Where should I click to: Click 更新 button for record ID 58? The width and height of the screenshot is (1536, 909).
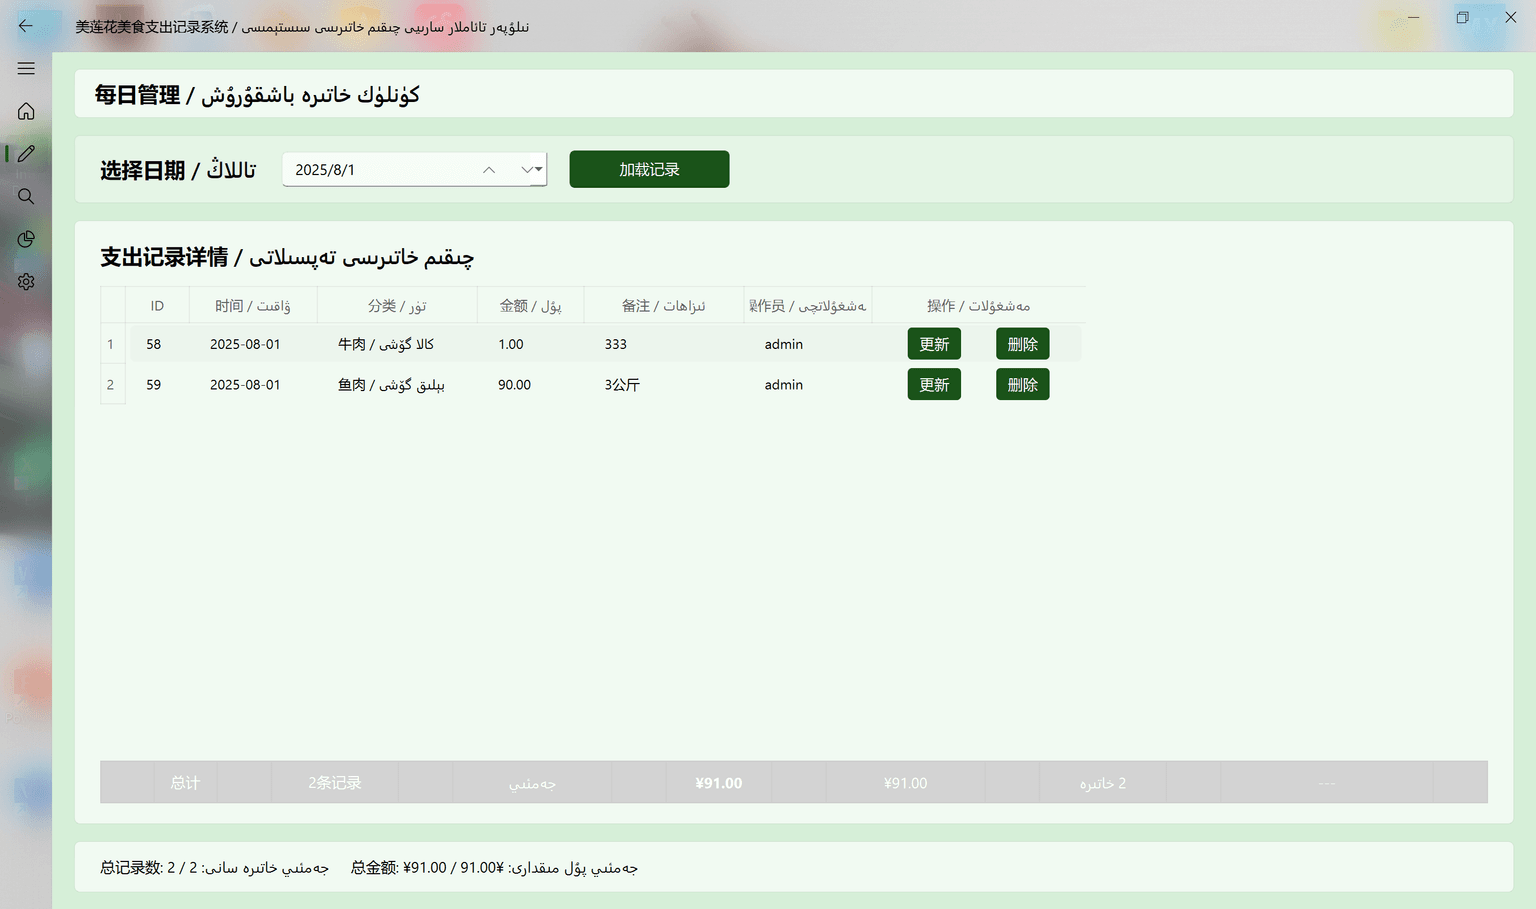coord(934,344)
